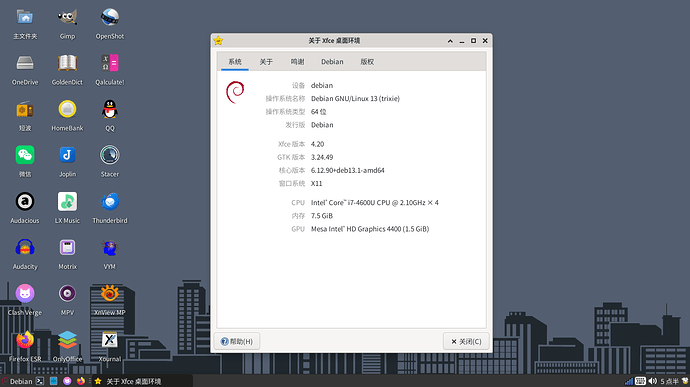
Task: Select 关于 Xfce 桌面环境 taskbar window button
Action: coord(142,381)
